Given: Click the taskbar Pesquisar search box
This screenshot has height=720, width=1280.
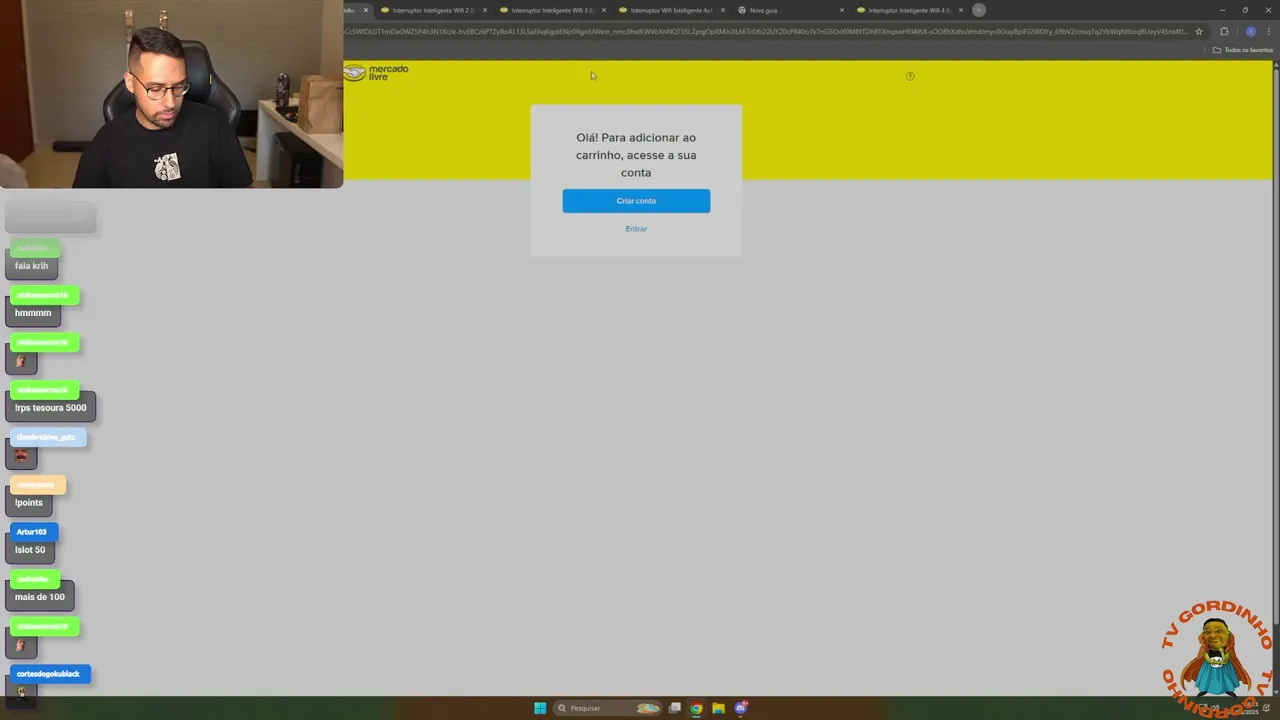Looking at the screenshot, I should pos(609,708).
